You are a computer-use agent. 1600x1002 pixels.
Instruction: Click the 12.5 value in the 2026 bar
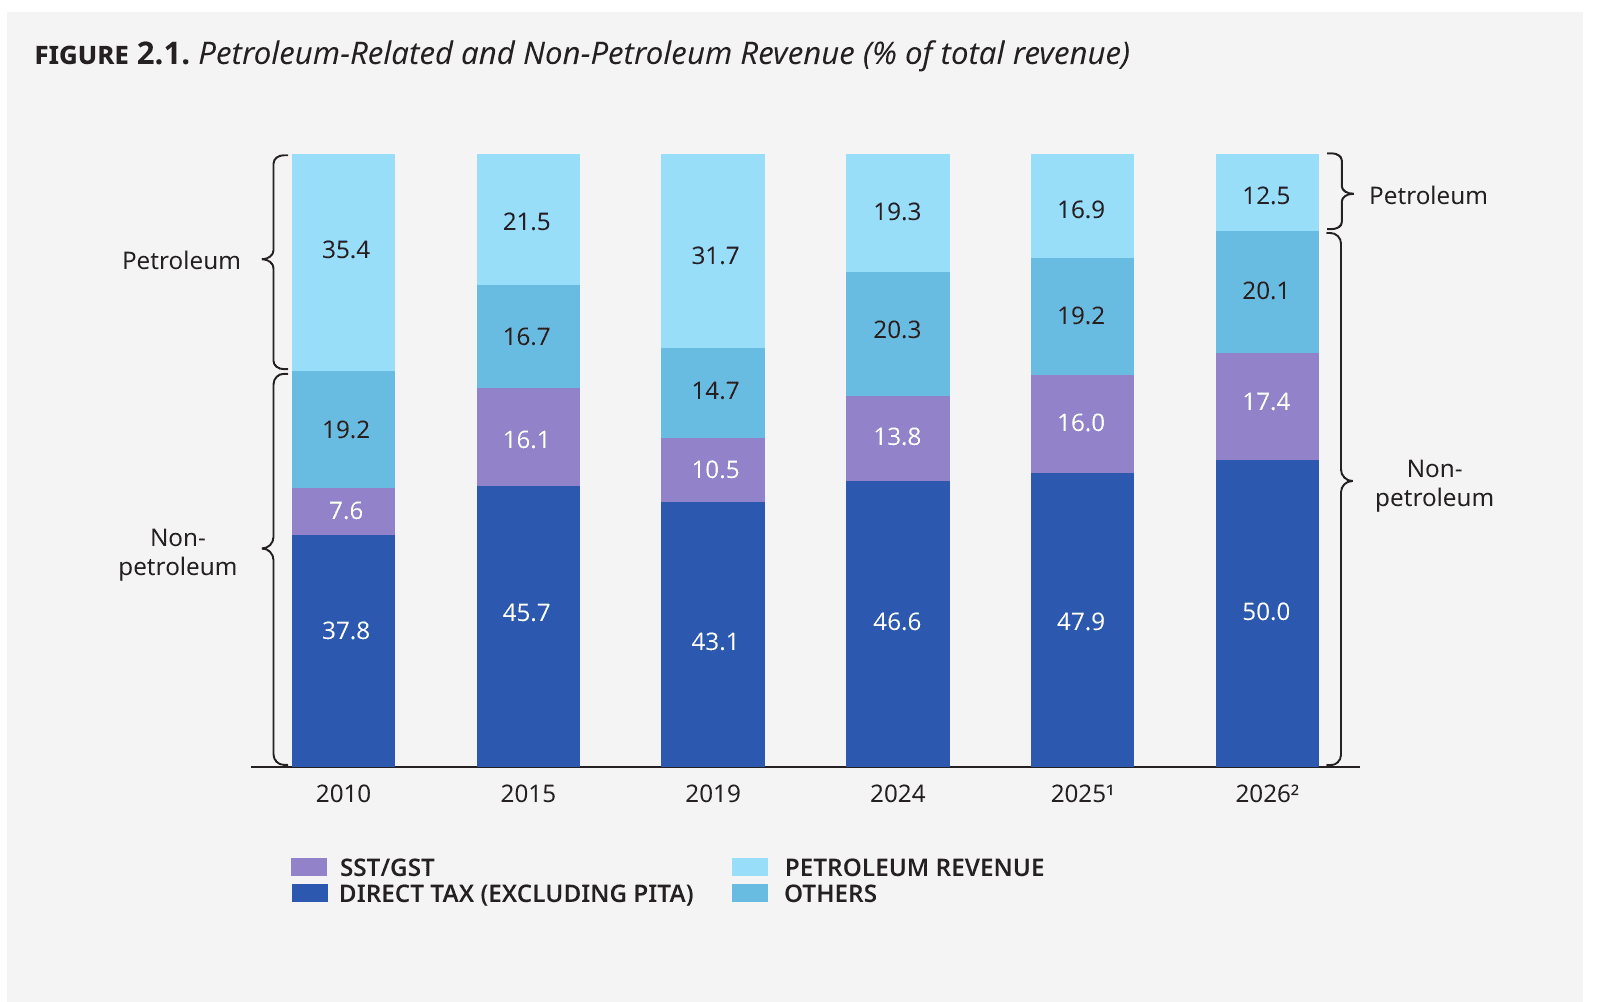click(1266, 196)
